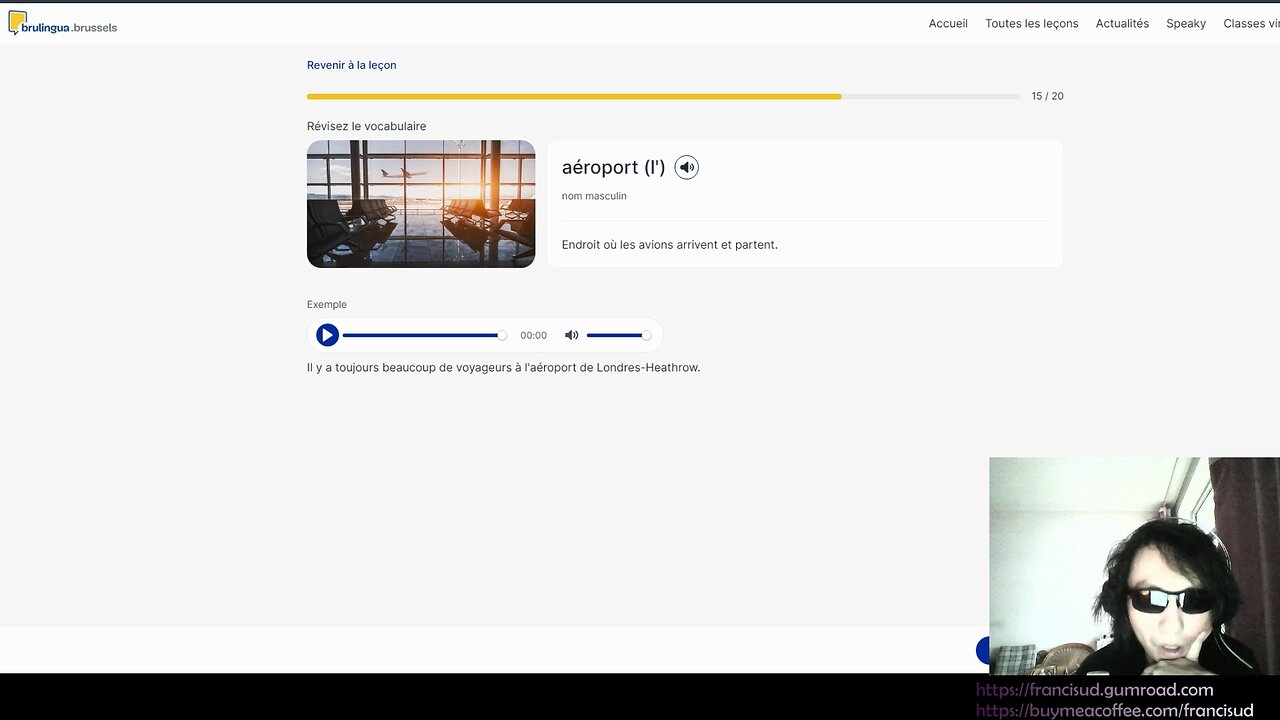Play the example sentence audio
The image size is (1280, 720).
[327, 335]
